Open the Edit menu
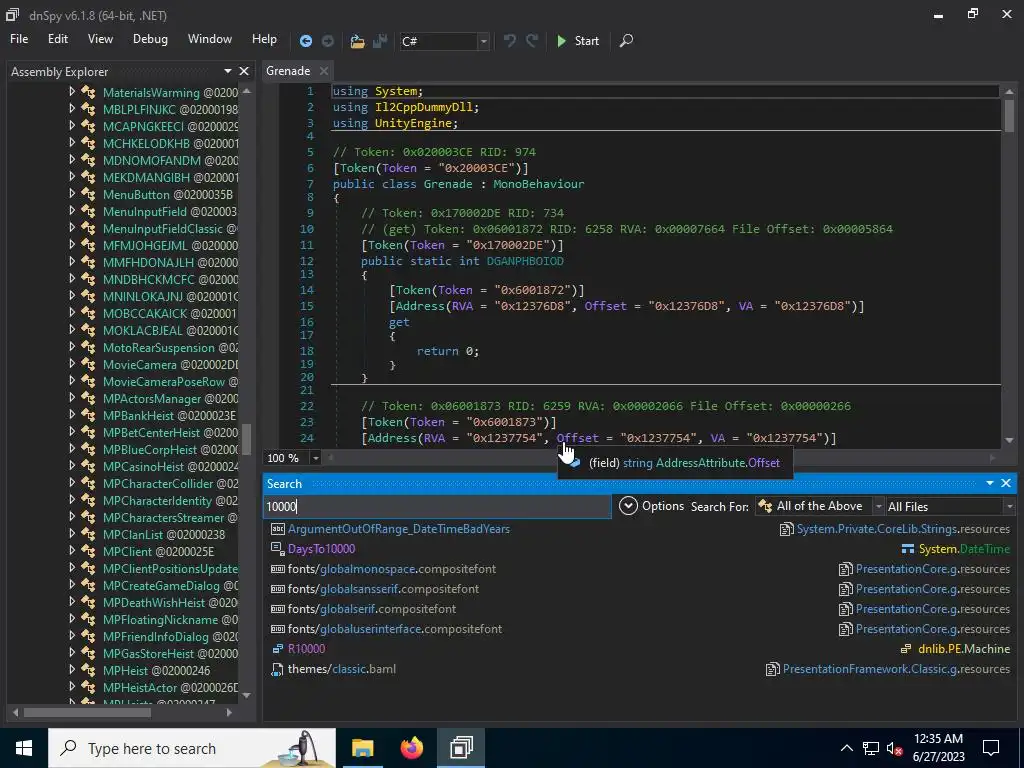 point(57,39)
